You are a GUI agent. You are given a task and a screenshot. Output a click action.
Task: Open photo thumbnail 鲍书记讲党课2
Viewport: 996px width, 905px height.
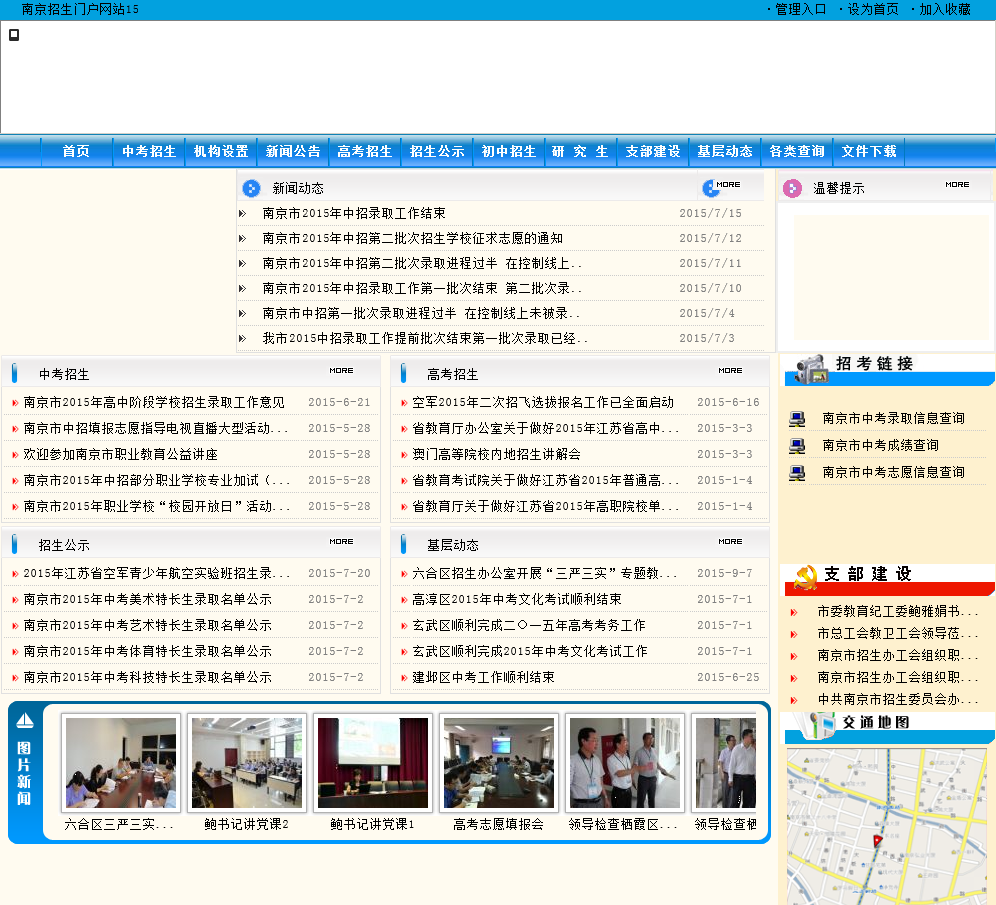(x=246, y=763)
